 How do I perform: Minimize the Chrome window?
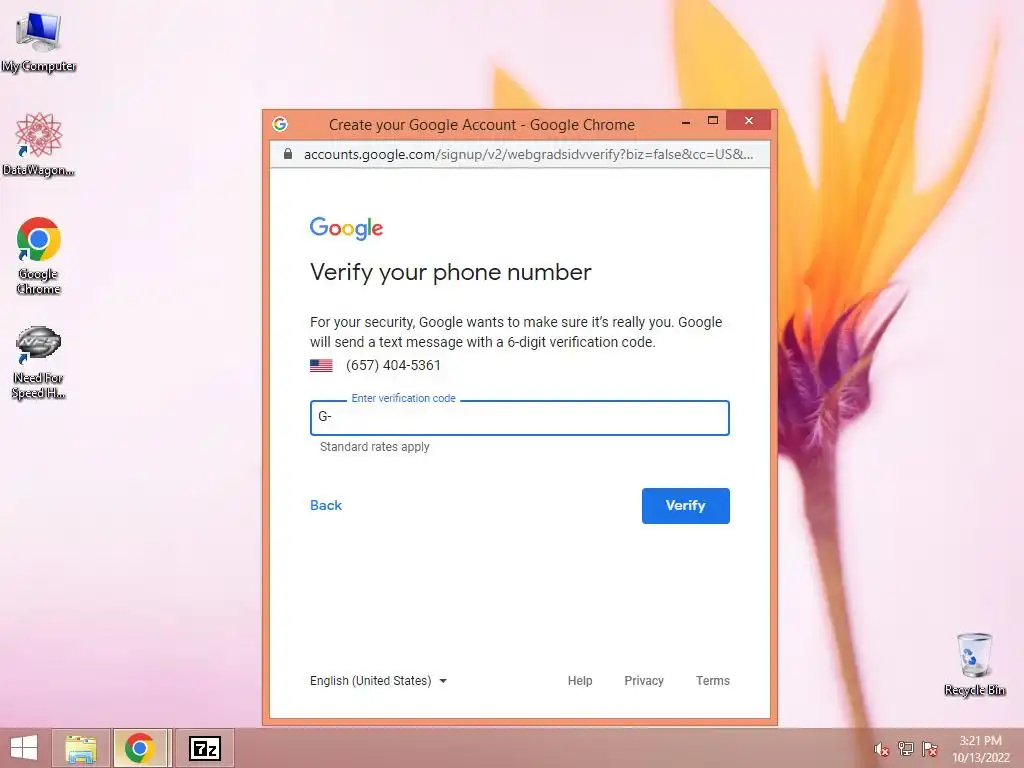click(686, 121)
